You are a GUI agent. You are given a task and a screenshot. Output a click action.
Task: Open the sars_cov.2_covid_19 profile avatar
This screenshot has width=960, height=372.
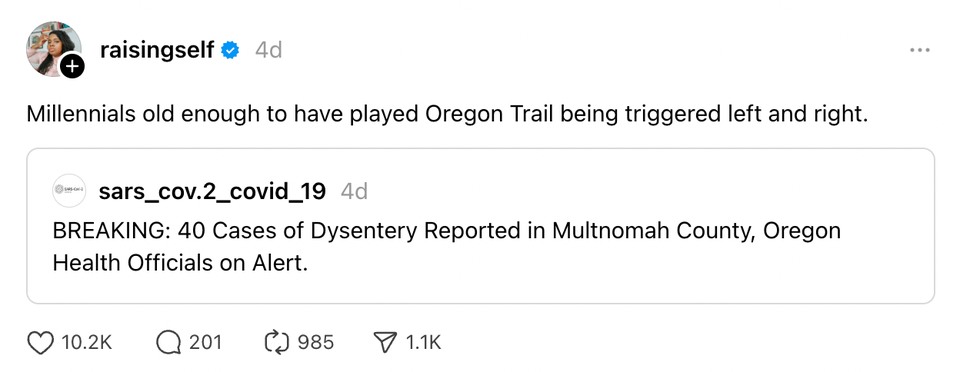pos(69,191)
